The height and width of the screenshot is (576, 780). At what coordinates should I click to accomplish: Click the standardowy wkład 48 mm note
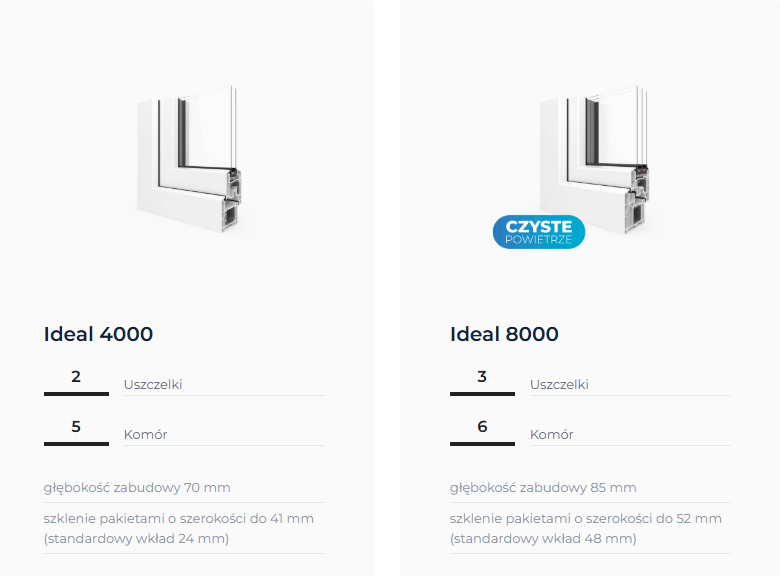[x=543, y=539]
